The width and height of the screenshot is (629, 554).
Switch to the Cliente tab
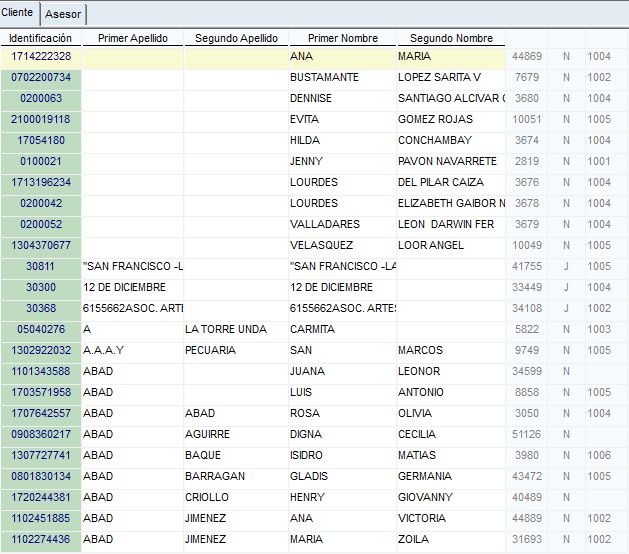click(x=17, y=12)
